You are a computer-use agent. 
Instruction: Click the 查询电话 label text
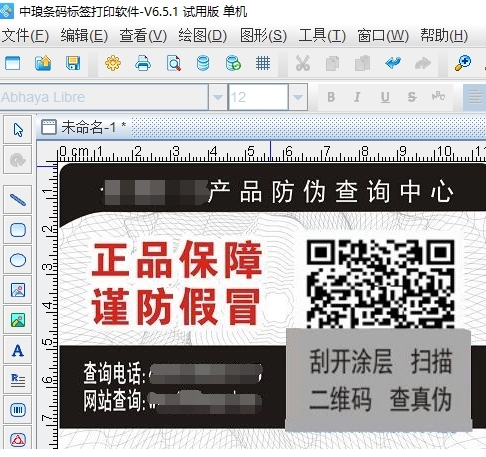coord(113,373)
